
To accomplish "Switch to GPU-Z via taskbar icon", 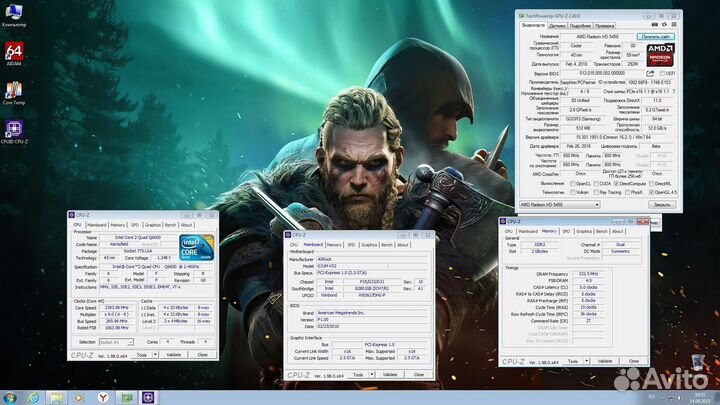I will [x=126, y=398].
